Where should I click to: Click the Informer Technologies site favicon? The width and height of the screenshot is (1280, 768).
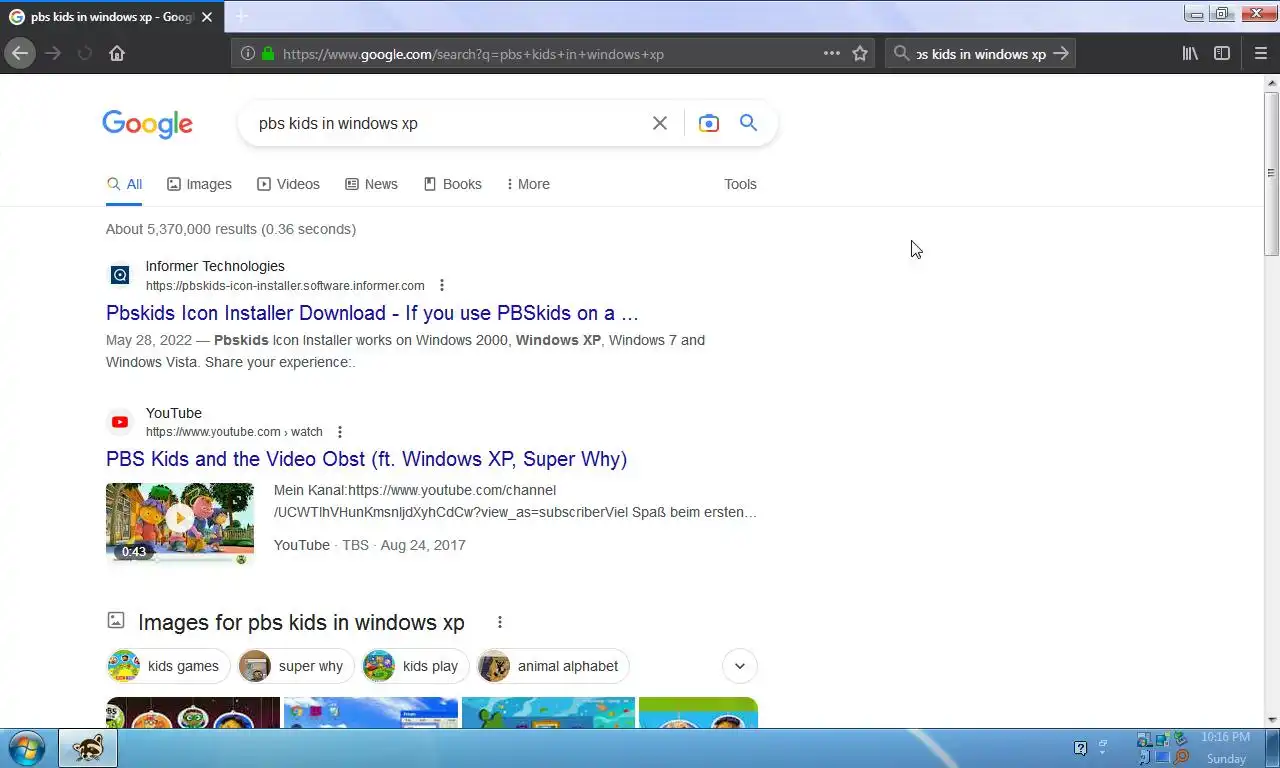(120, 275)
